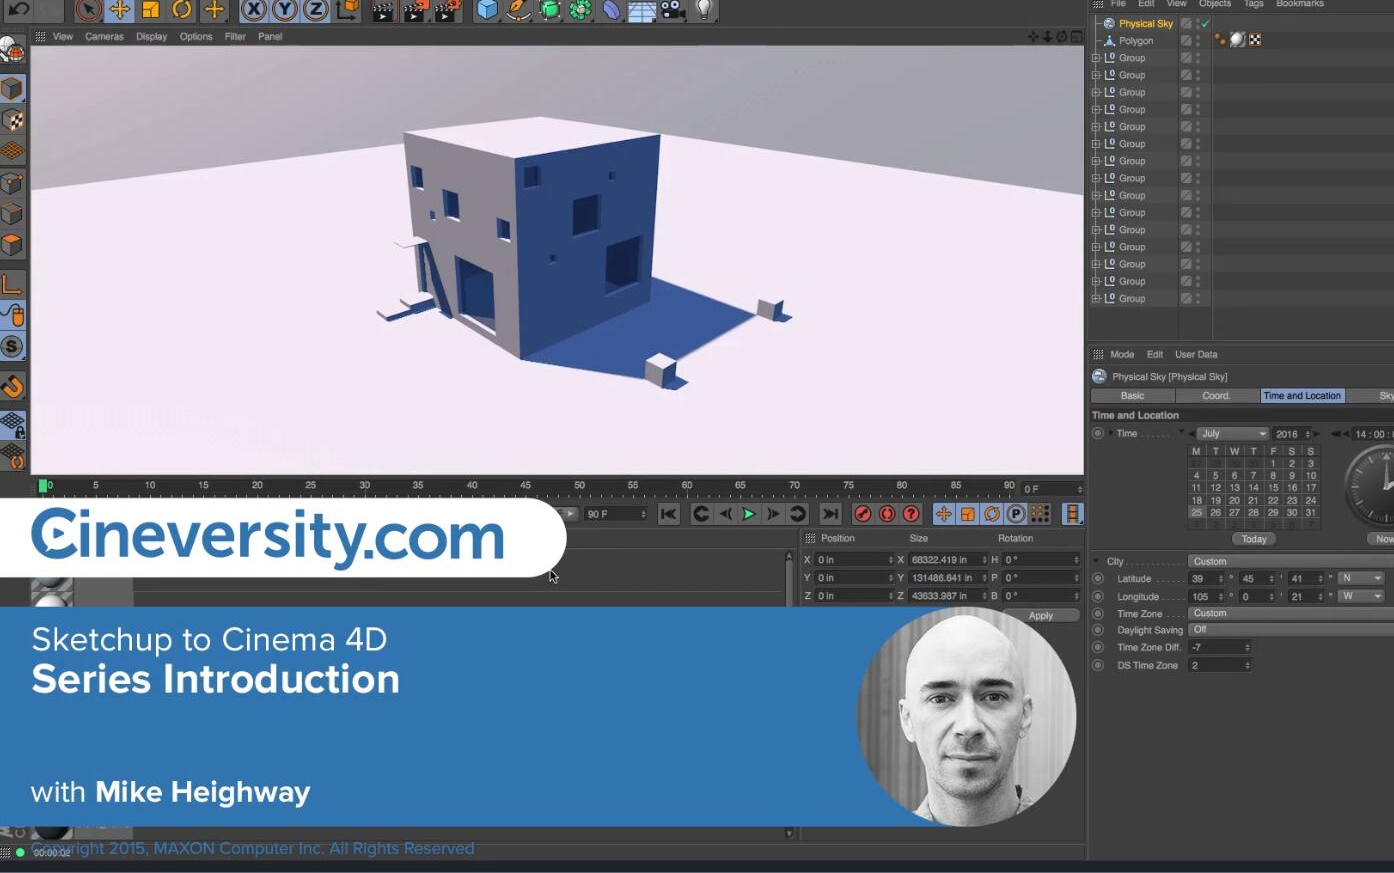1394x873 pixels.
Task: Toggle X axis lock
Action: (254, 10)
